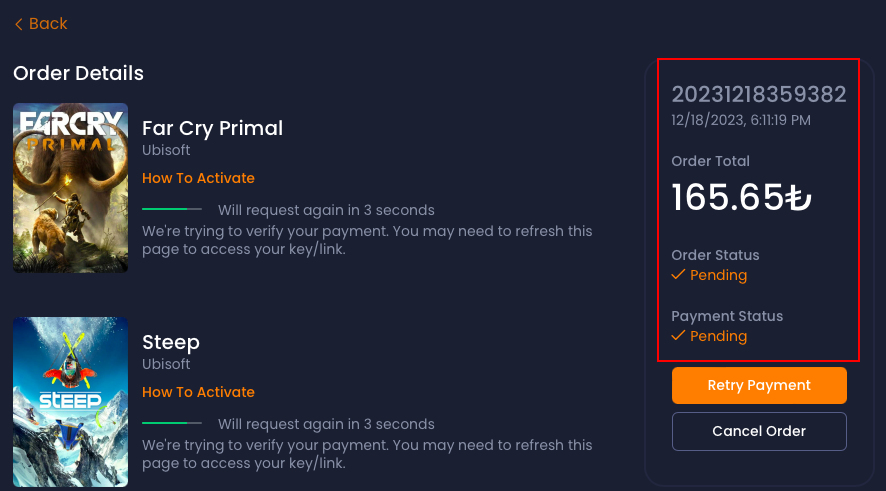Open How To Activate for Steep
Image resolution: width=886 pixels, height=491 pixels.
pos(198,392)
